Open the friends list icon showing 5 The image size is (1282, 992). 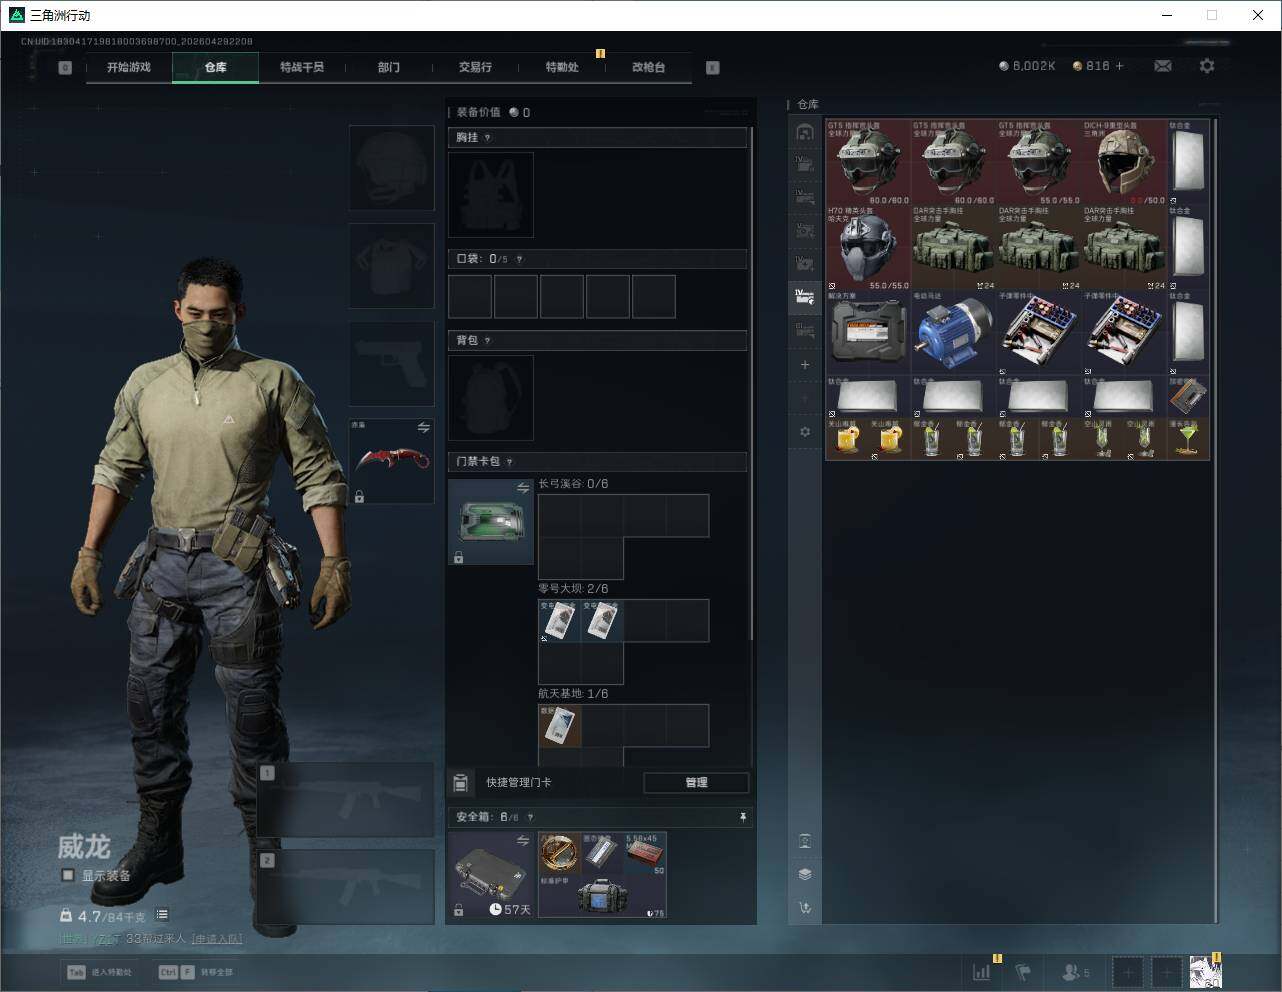1076,971
